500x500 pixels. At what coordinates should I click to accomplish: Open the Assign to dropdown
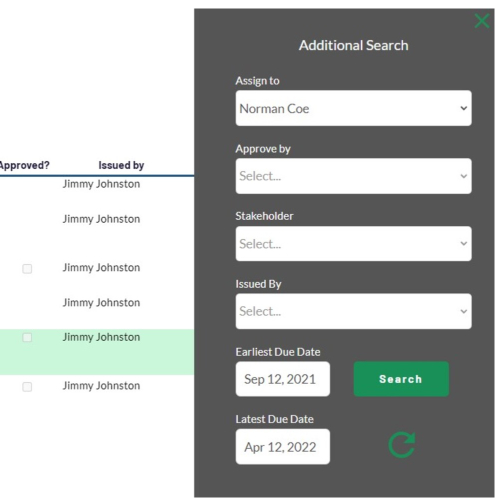click(353, 108)
